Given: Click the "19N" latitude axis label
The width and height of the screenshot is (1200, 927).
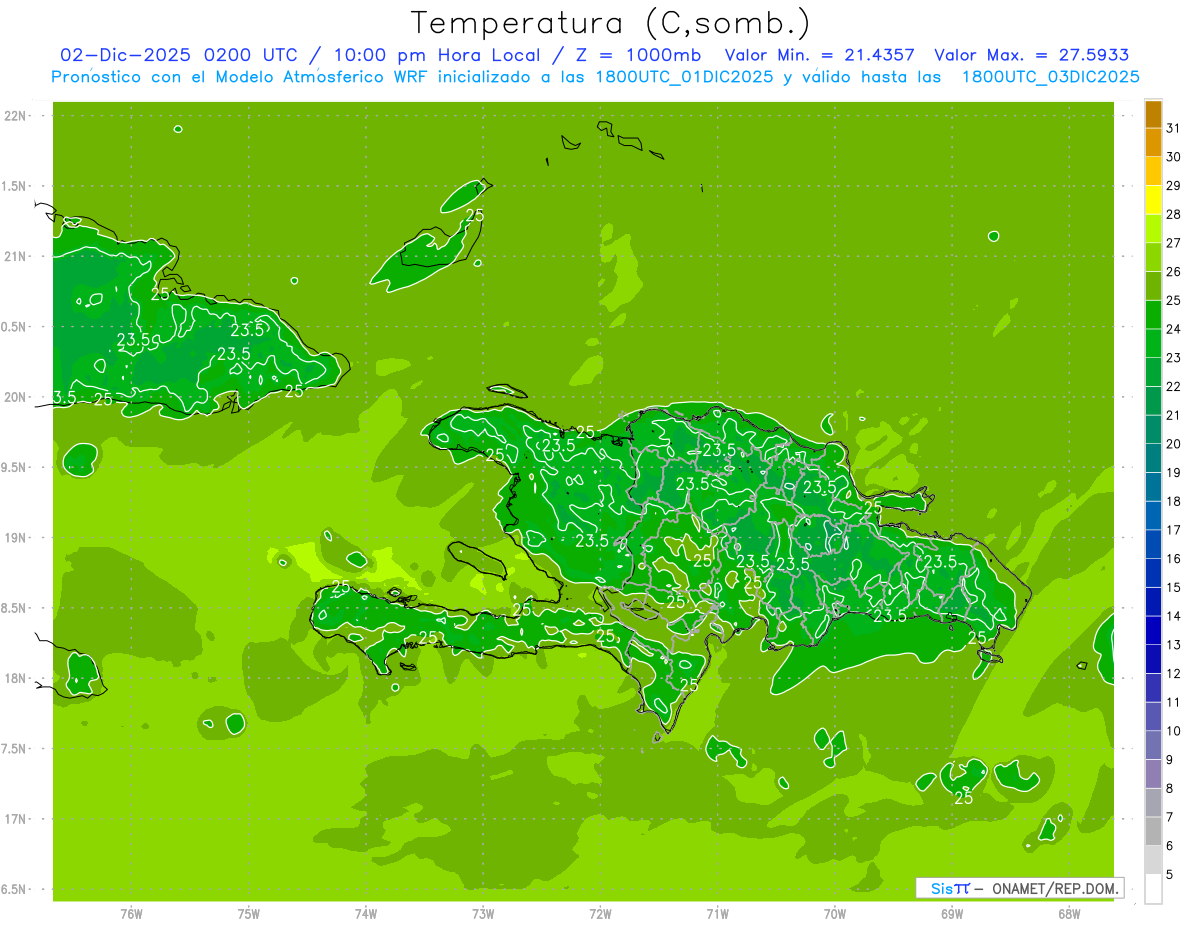Looking at the screenshot, I should click(17, 538).
